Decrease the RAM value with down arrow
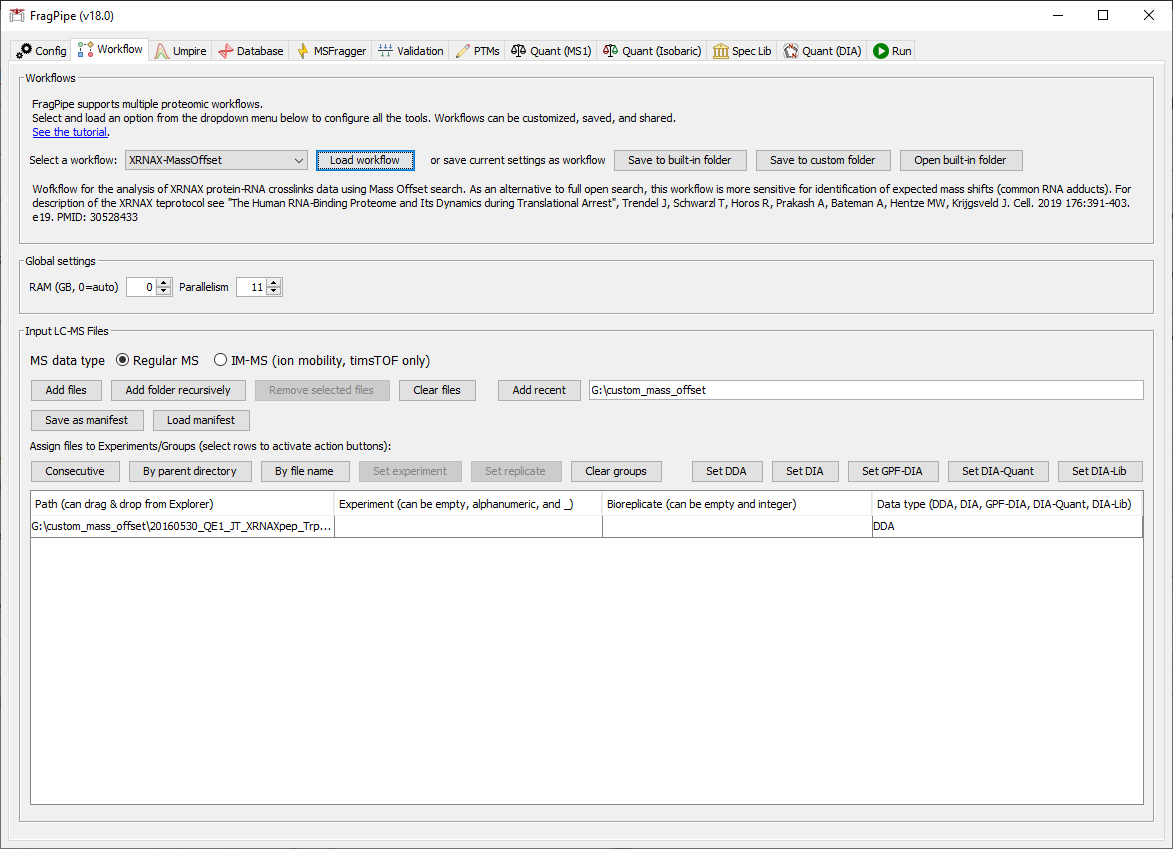 [x=164, y=291]
